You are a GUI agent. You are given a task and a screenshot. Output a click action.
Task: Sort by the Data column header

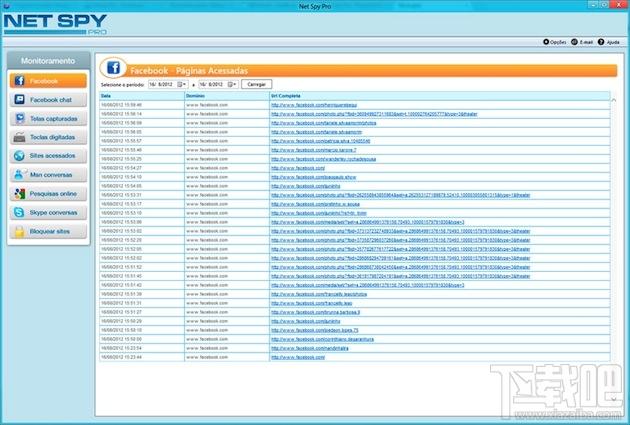[x=142, y=96]
